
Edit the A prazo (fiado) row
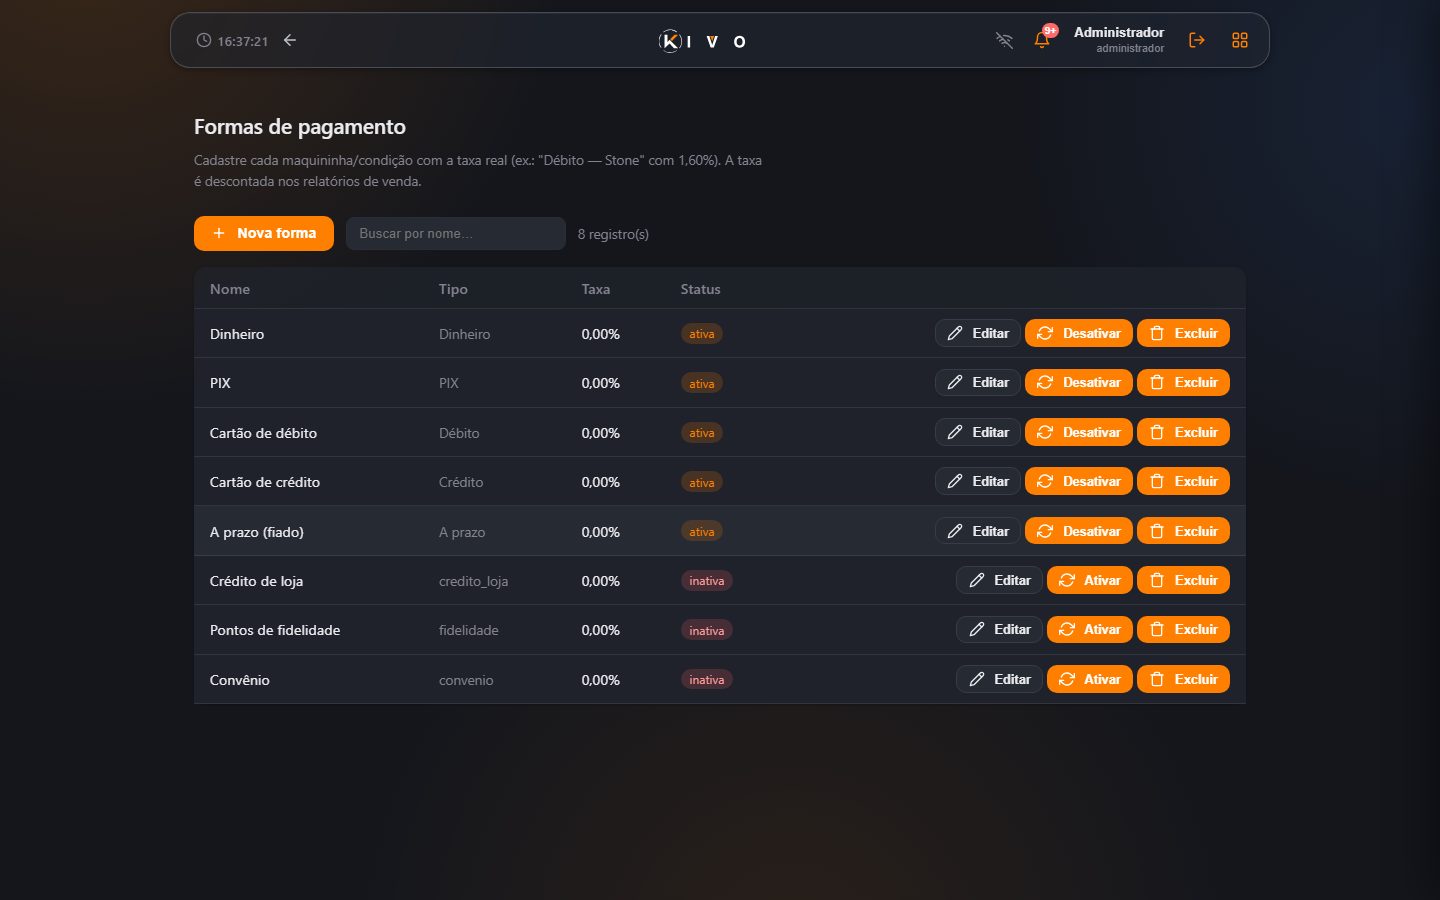[978, 531]
